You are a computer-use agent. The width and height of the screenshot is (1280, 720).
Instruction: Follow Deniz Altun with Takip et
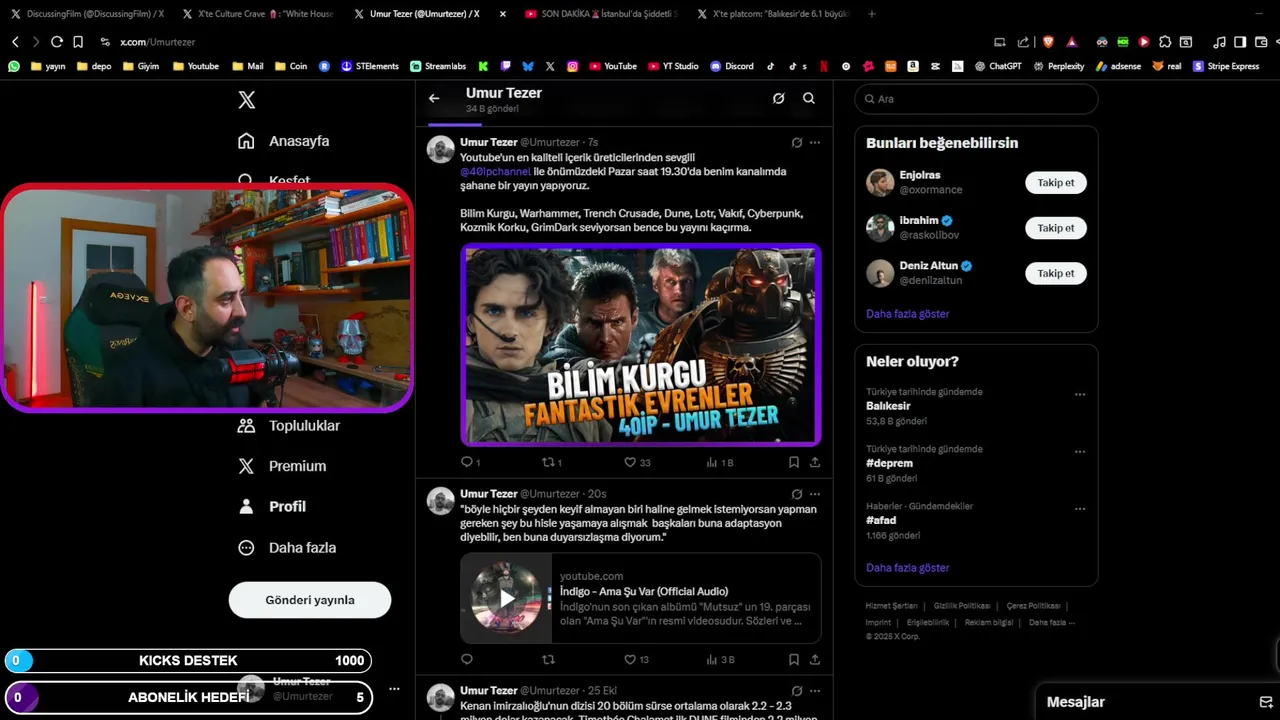tap(1056, 273)
